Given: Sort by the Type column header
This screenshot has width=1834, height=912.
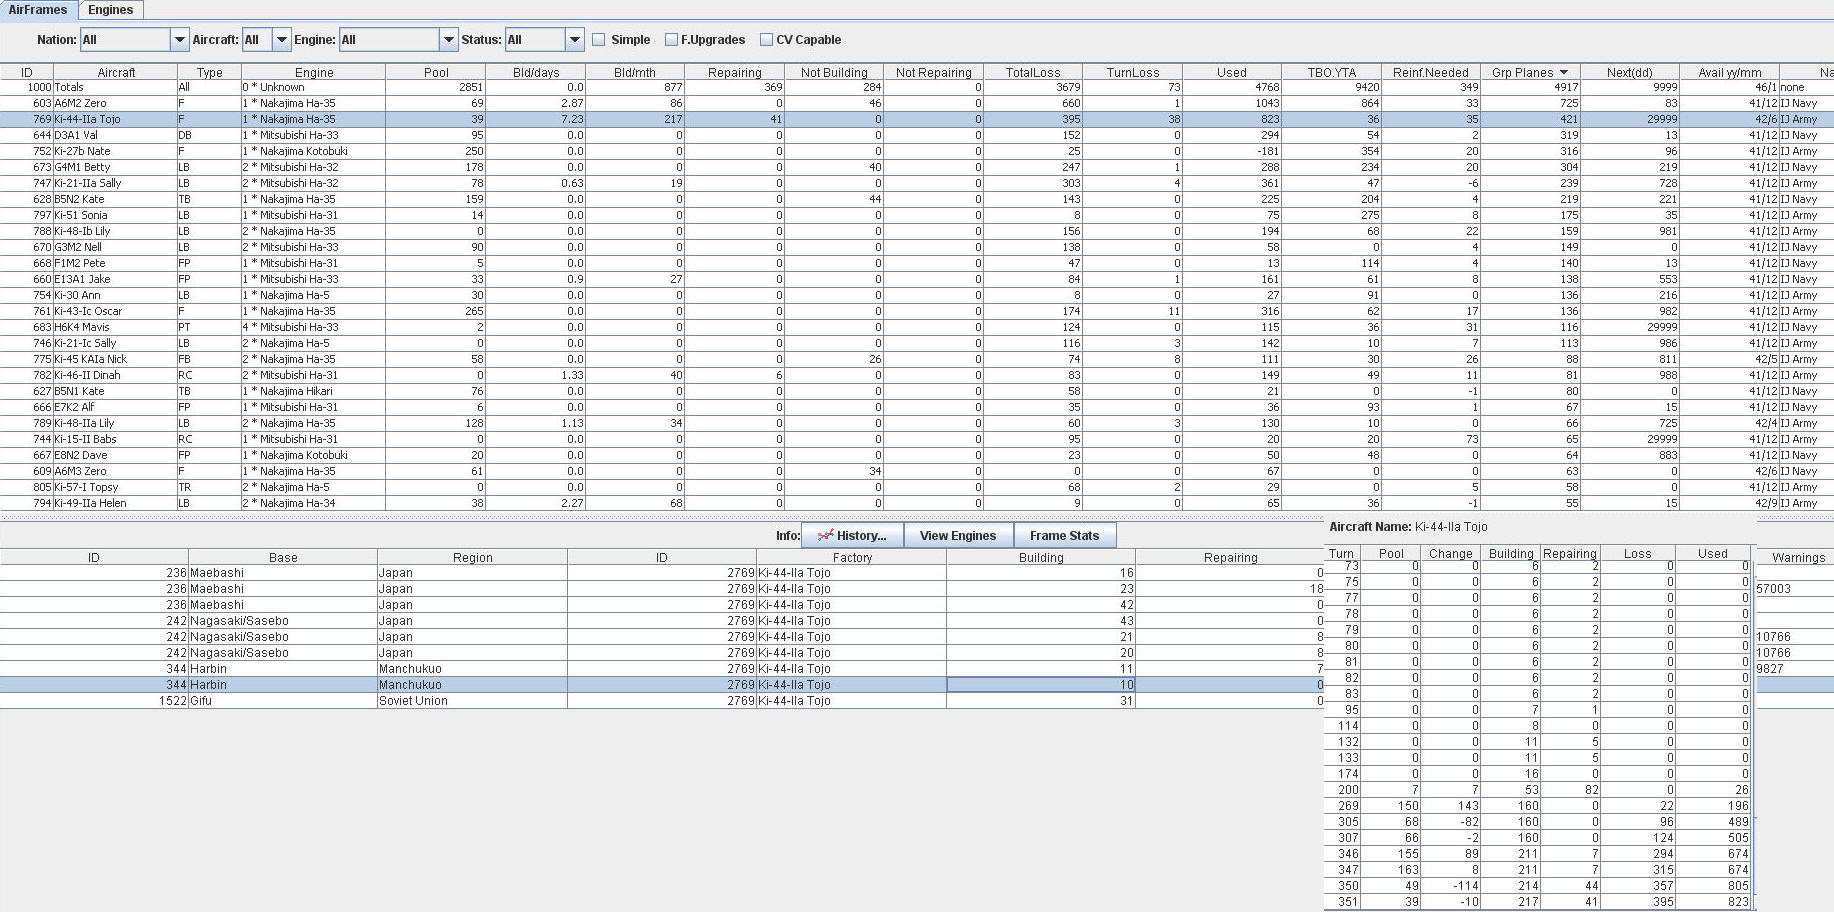Looking at the screenshot, I should point(209,72).
